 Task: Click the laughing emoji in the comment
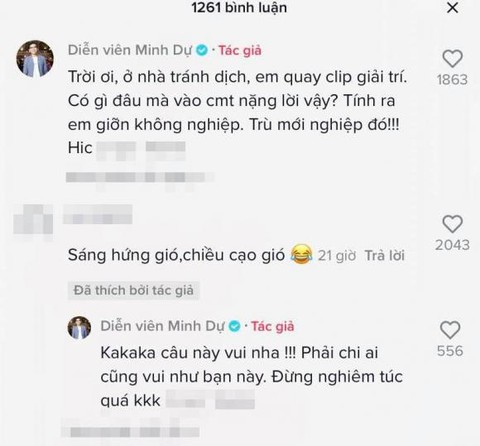click(301, 255)
